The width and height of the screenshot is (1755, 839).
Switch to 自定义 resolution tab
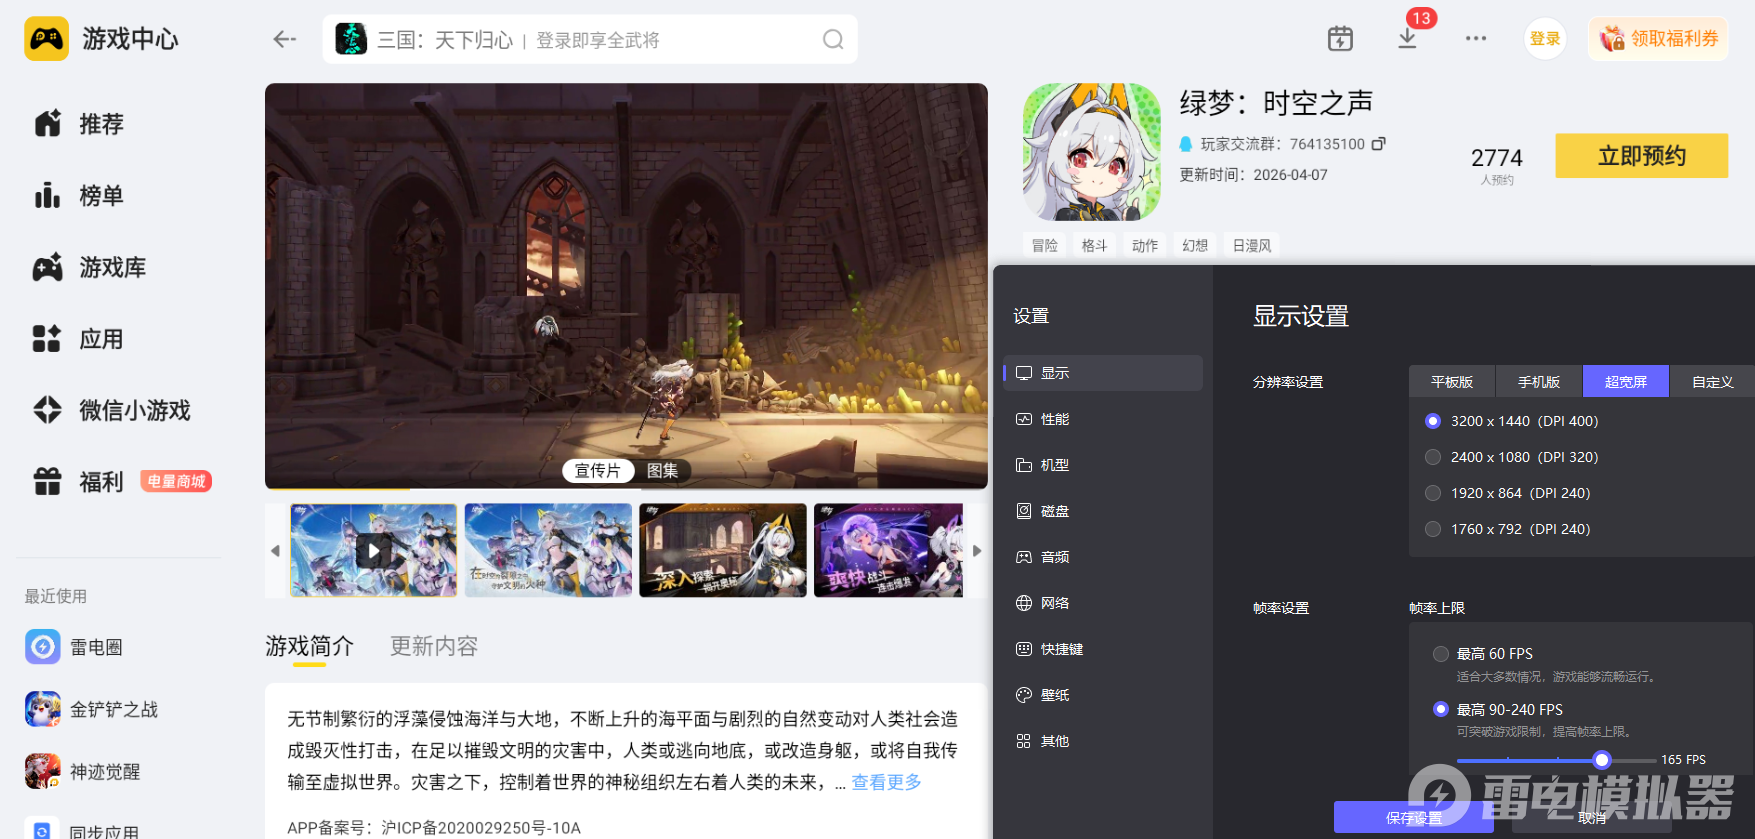pyautogui.click(x=1712, y=382)
